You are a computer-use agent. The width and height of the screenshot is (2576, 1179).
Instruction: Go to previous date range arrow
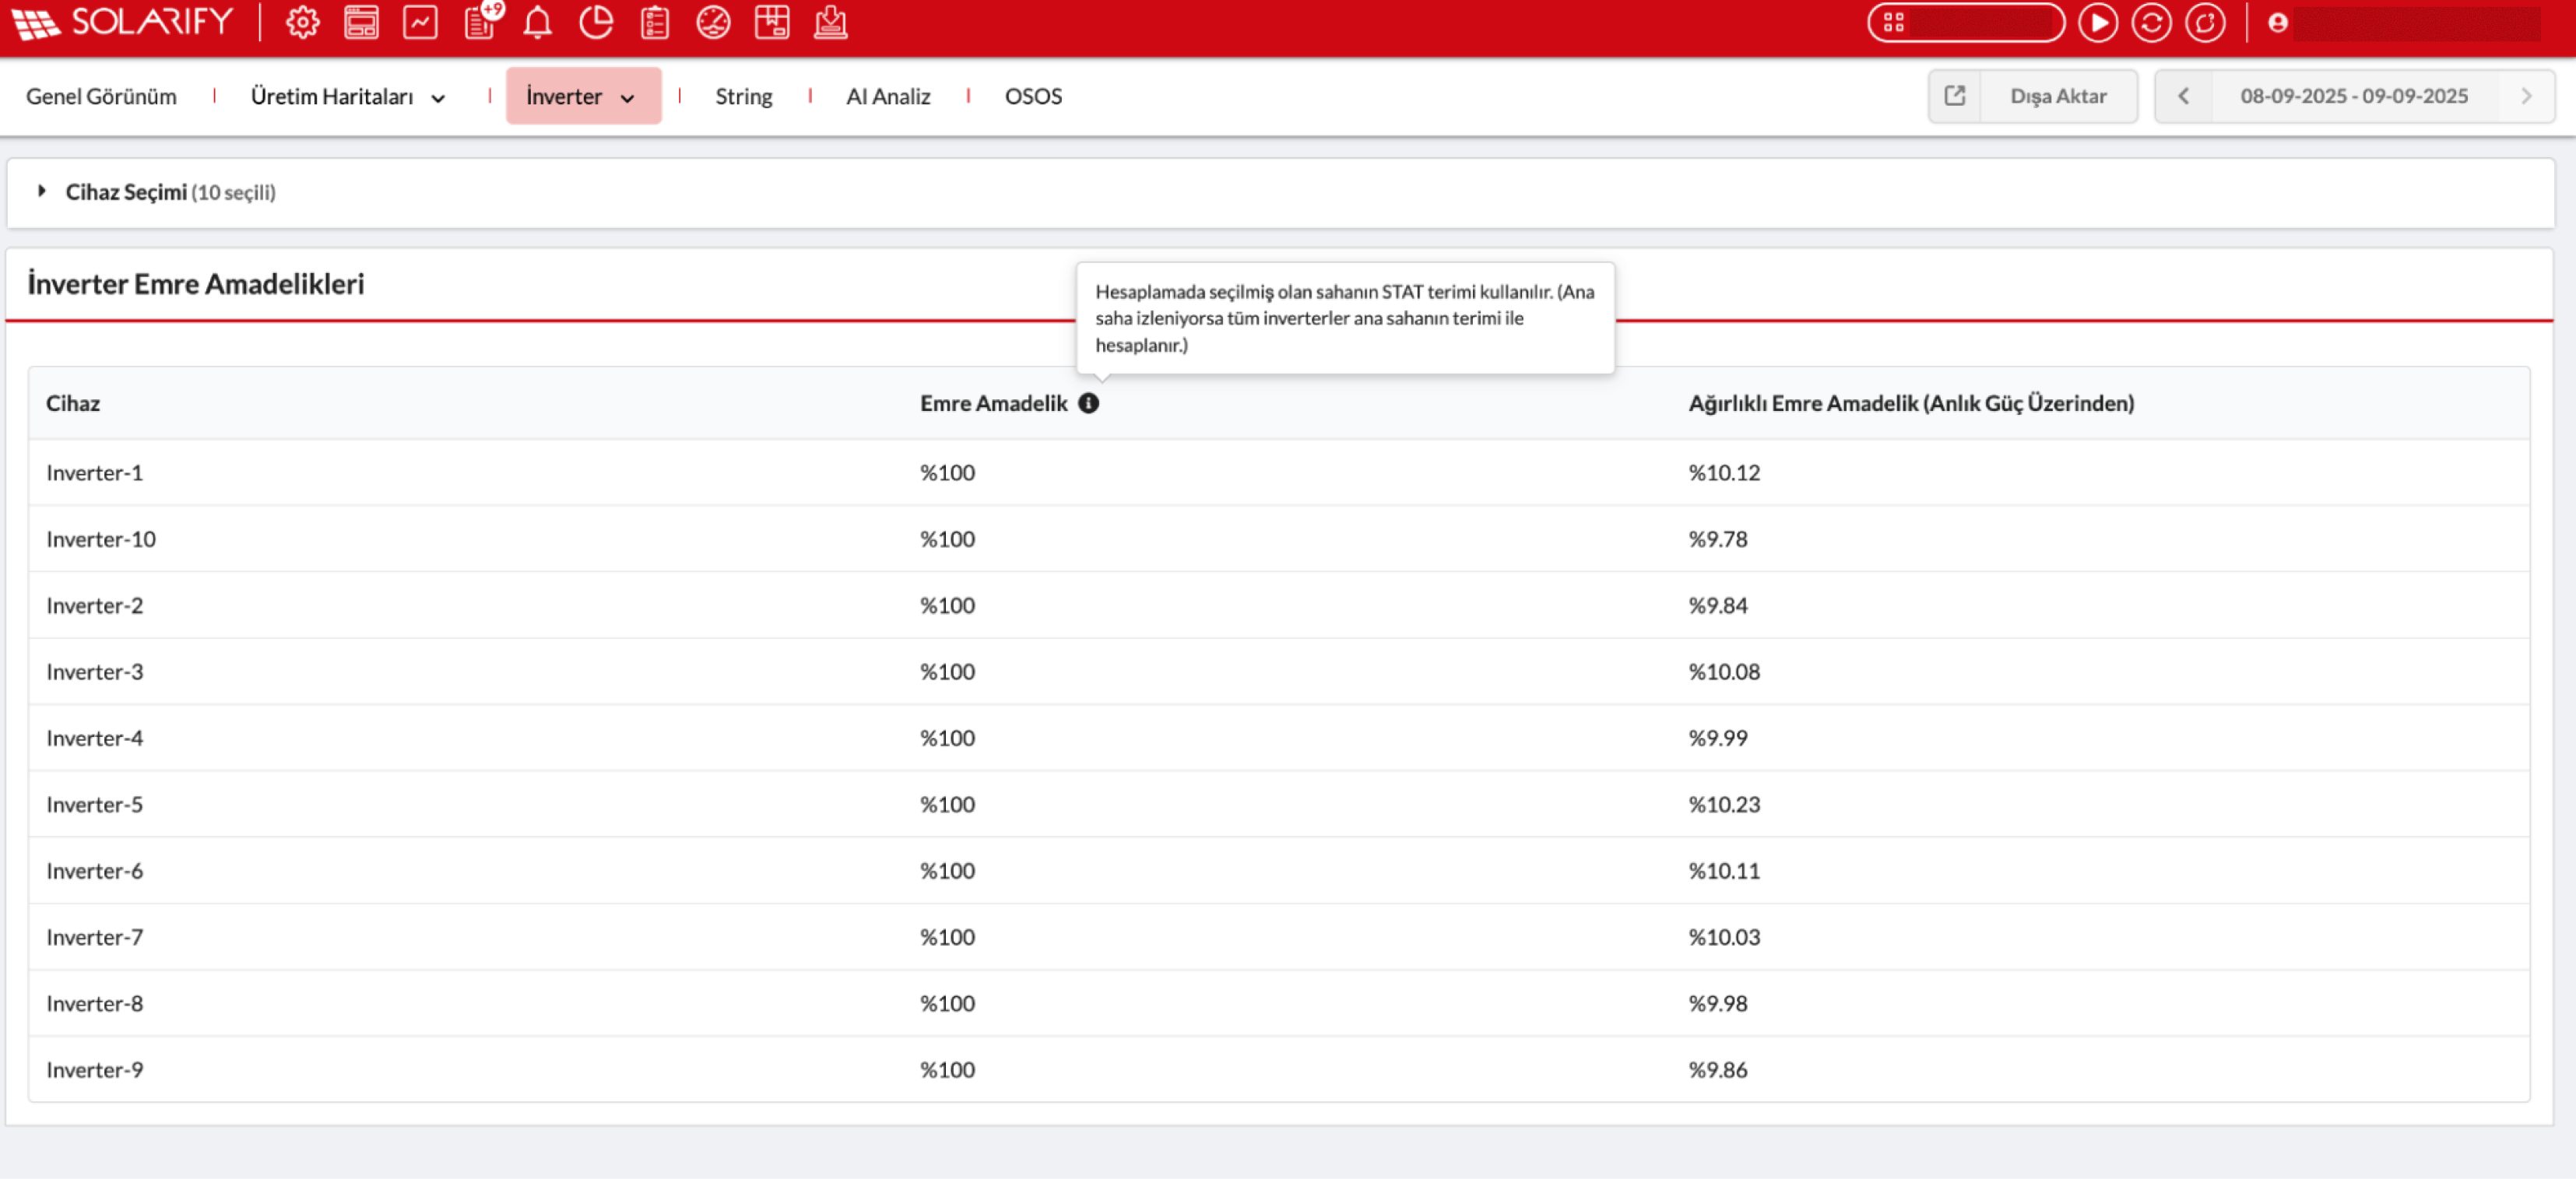point(2184,96)
